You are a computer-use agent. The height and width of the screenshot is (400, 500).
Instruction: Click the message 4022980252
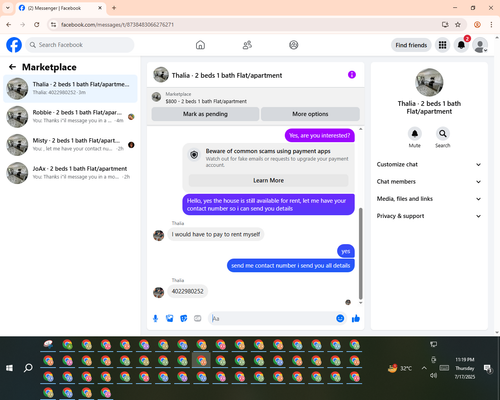pyautogui.click(x=187, y=291)
